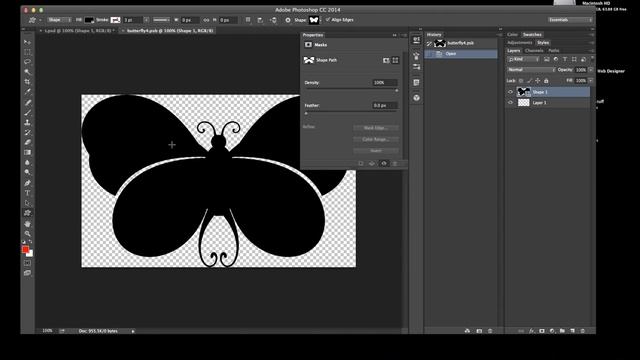The height and width of the screenshot is (360, 640).
Task: Open the Essentials workspace dropdown
Action: coord(570,20)
